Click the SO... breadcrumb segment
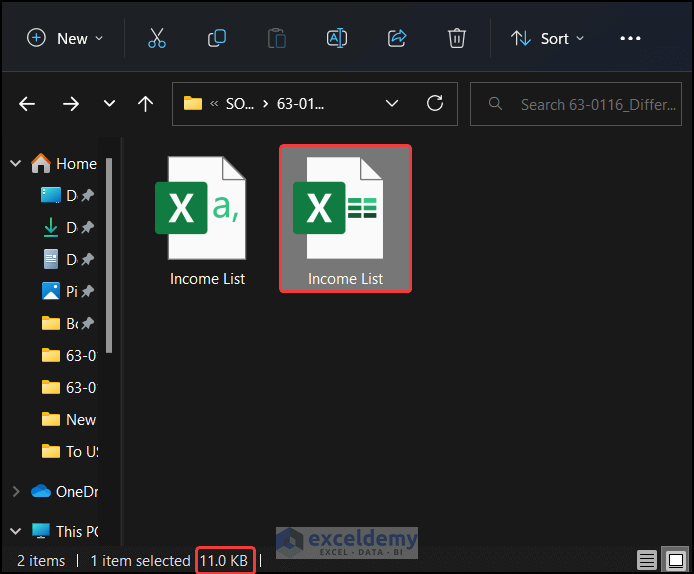Screen dimensions: 694x574 tap(240, 104)
